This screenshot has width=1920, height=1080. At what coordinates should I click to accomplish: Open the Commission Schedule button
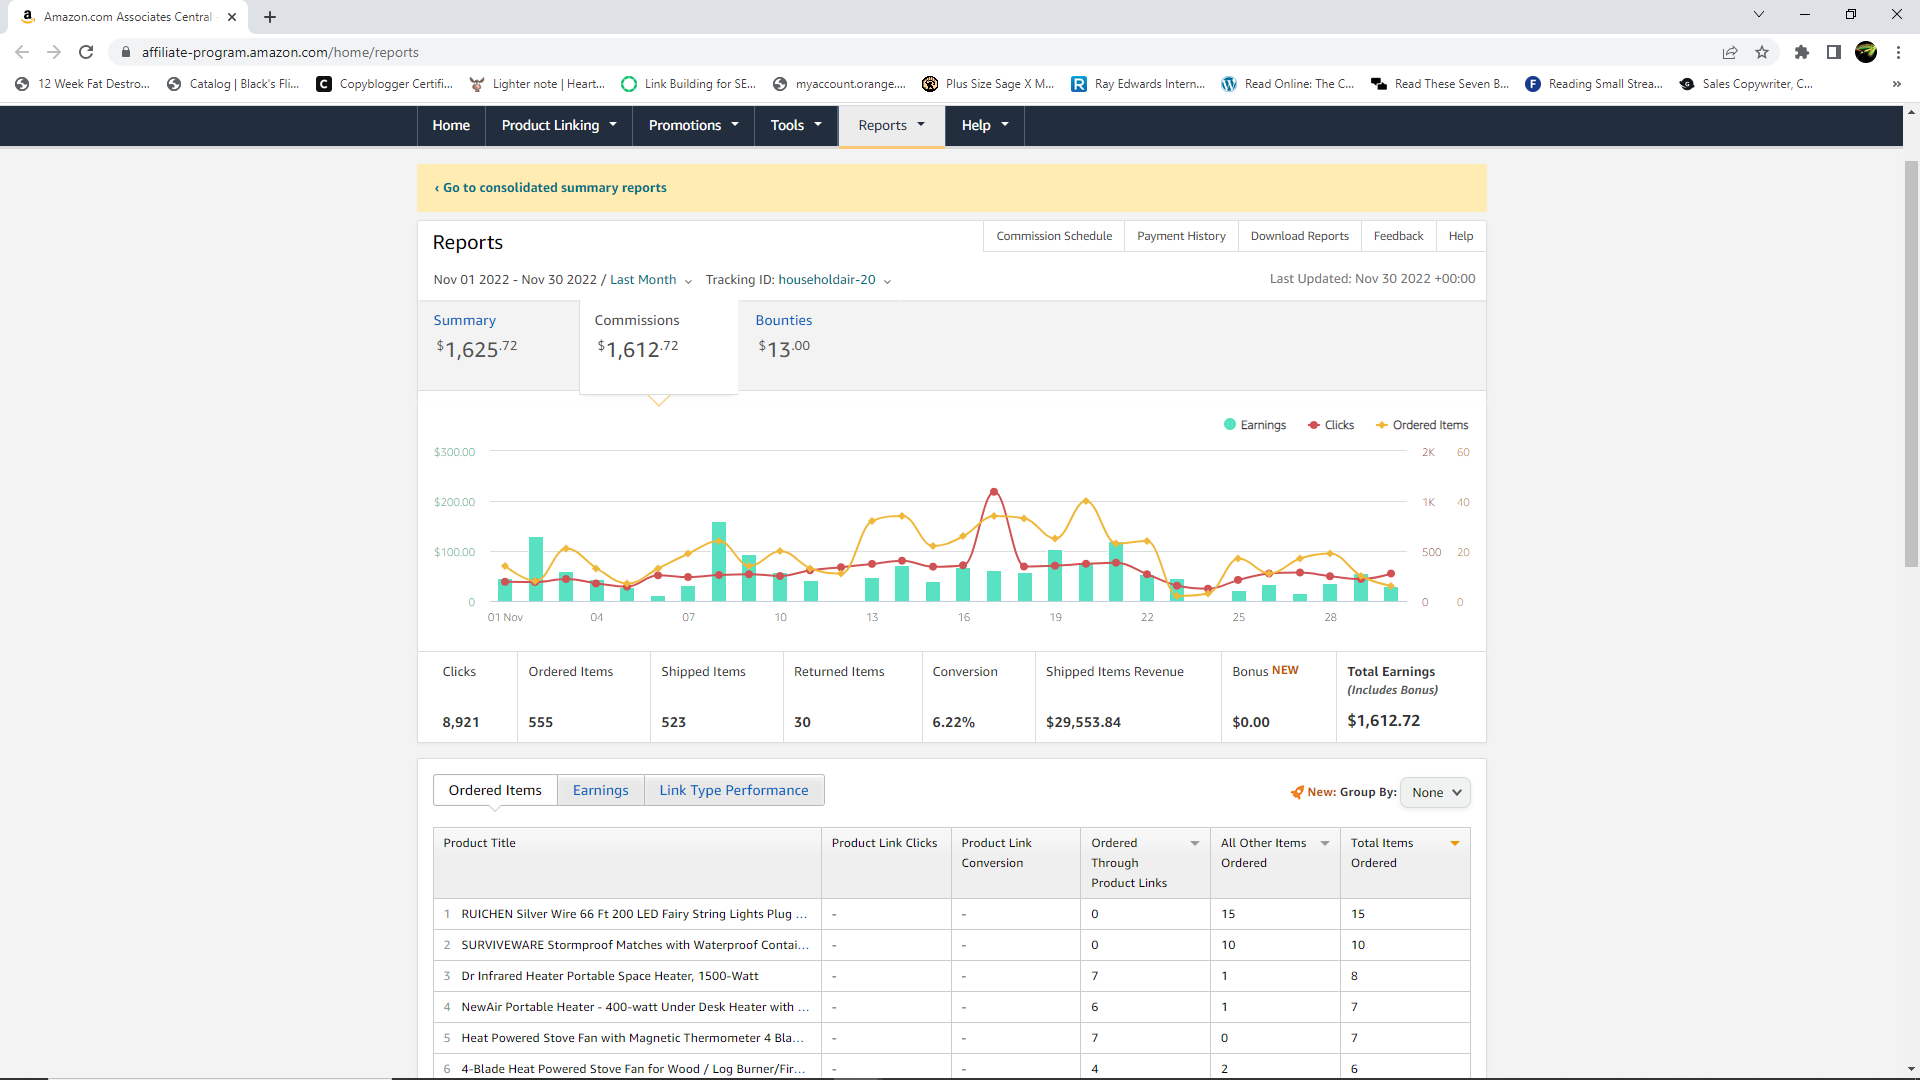(1054, 236)
